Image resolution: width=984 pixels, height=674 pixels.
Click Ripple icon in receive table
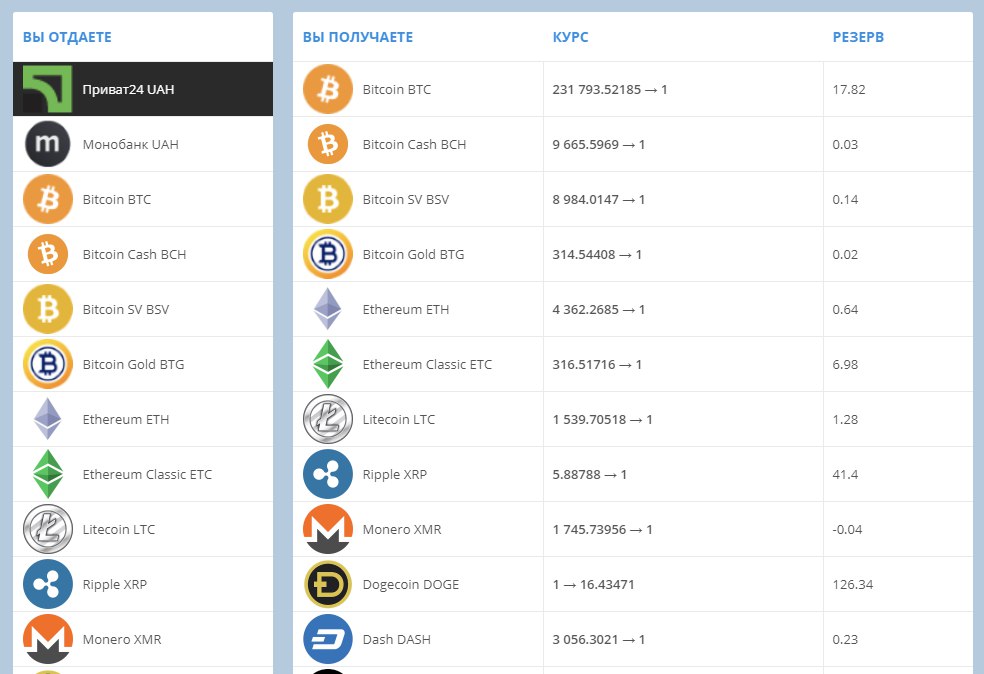pos(328,474)
